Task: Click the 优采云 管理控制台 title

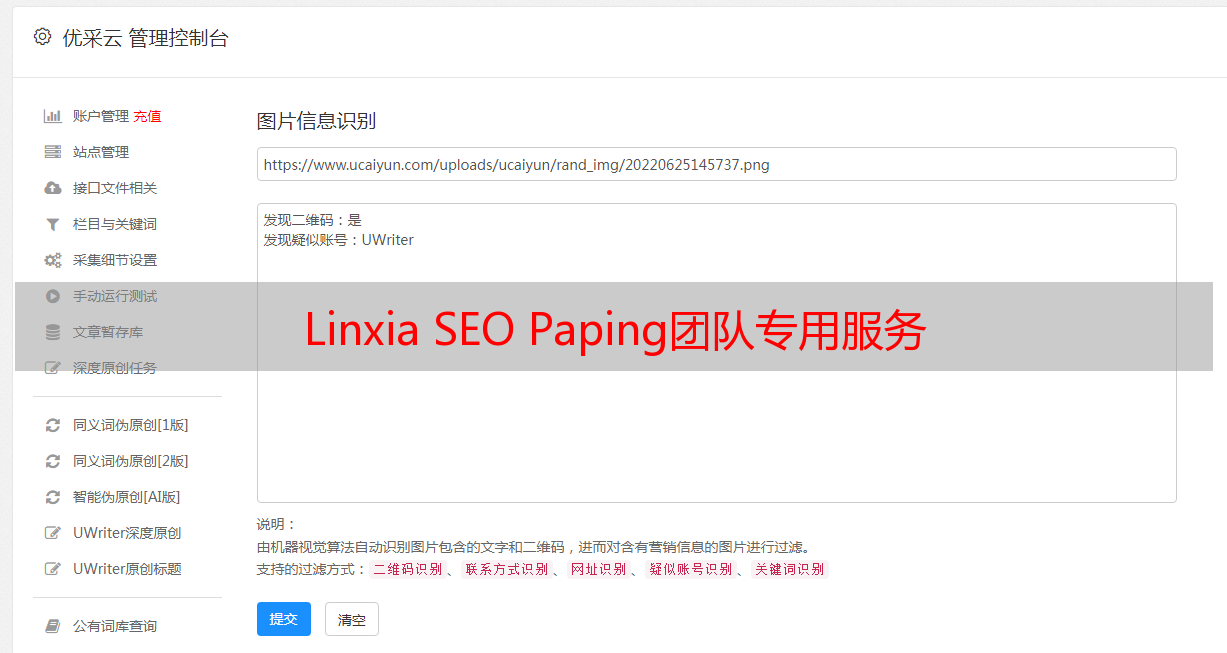Action: [145, 38]
